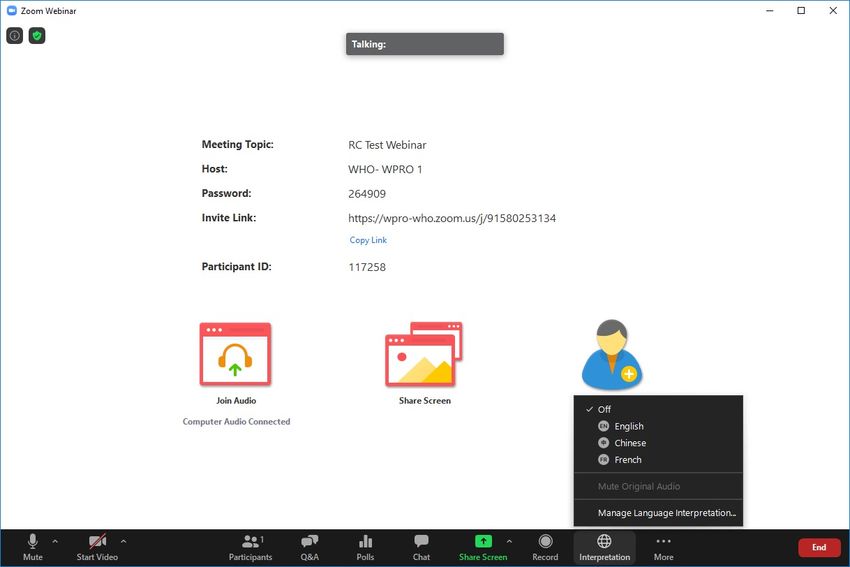The image size is (850, 567).
Task: Open the Q&A panel
Action: pyautogui.click(x=310, y=547)
